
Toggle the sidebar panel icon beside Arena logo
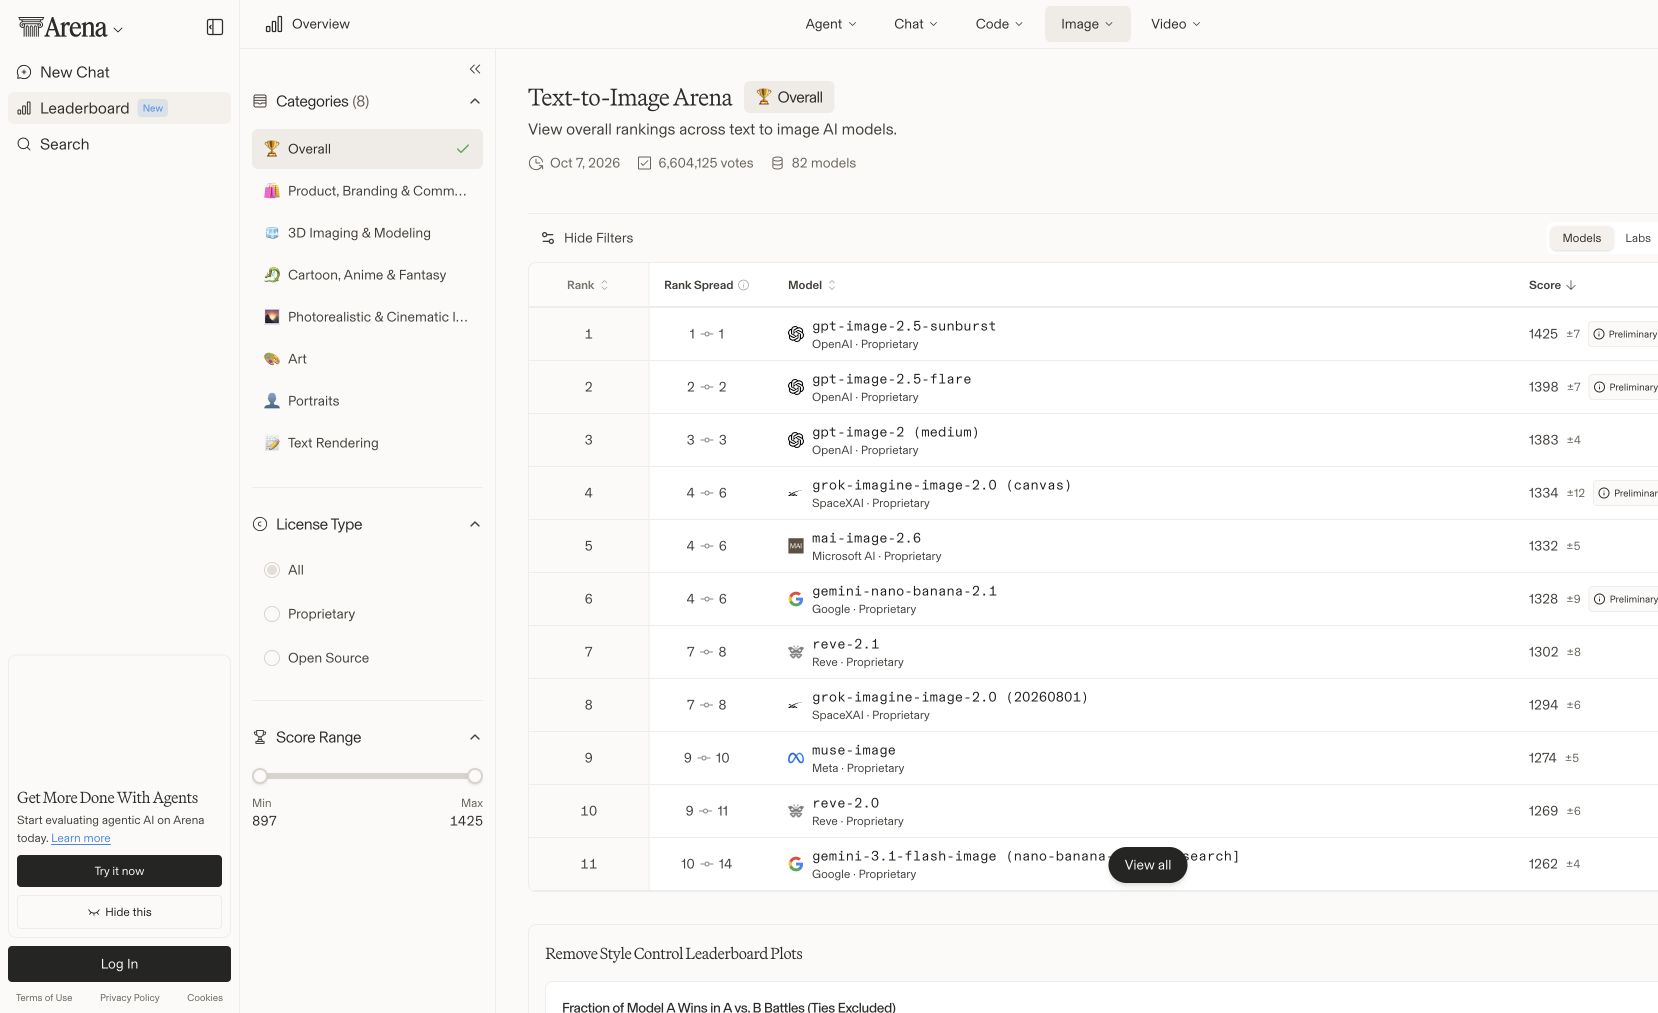pos(215,27)
